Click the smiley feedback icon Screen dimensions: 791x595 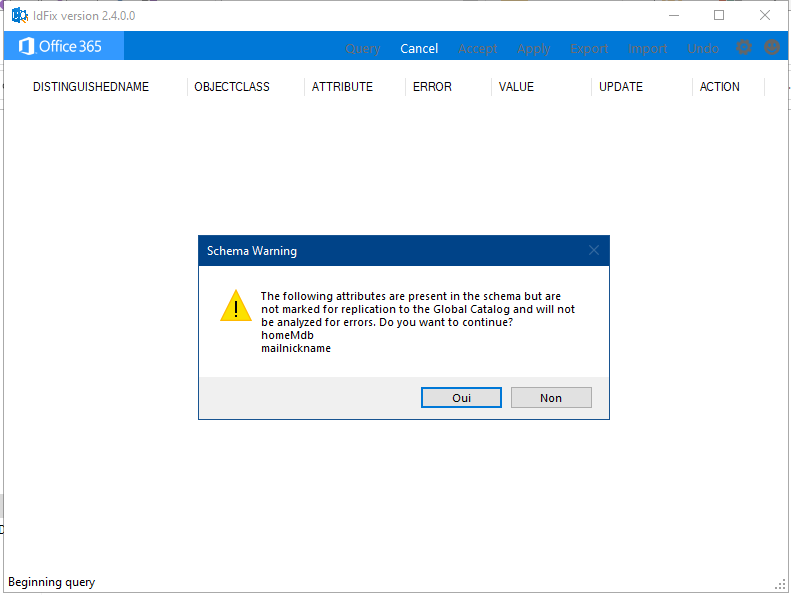click(772, 47)
